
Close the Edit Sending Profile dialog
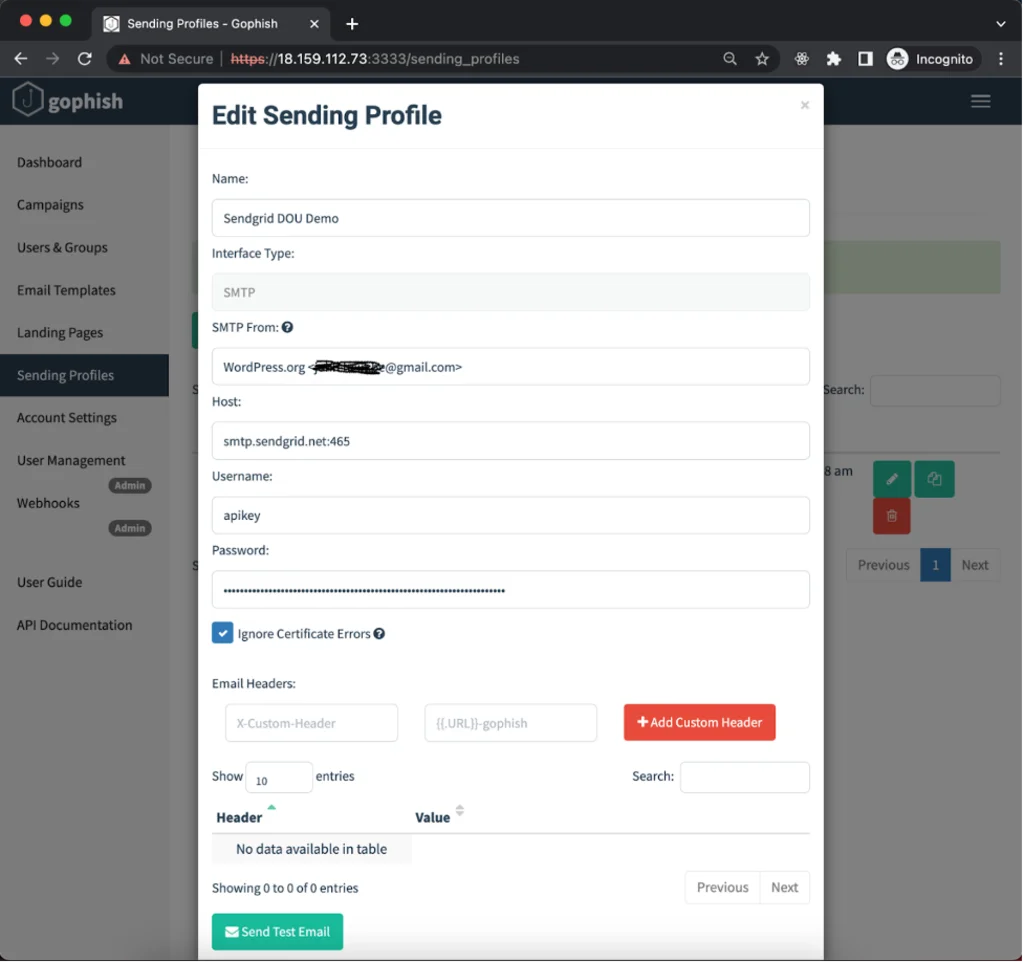[x=805, y=105]
